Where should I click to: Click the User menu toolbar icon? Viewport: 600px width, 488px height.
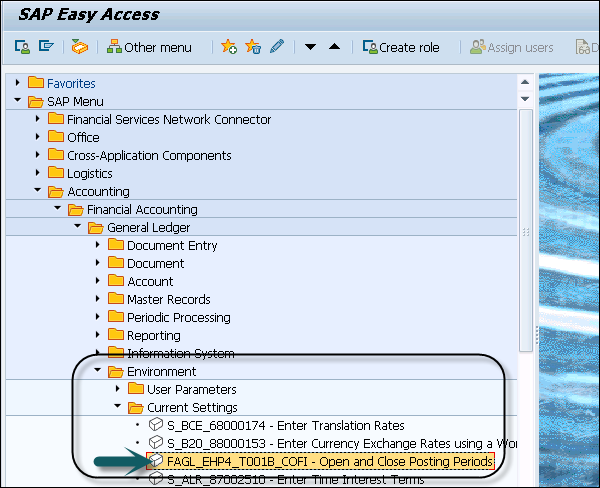(x=23, y=47)
